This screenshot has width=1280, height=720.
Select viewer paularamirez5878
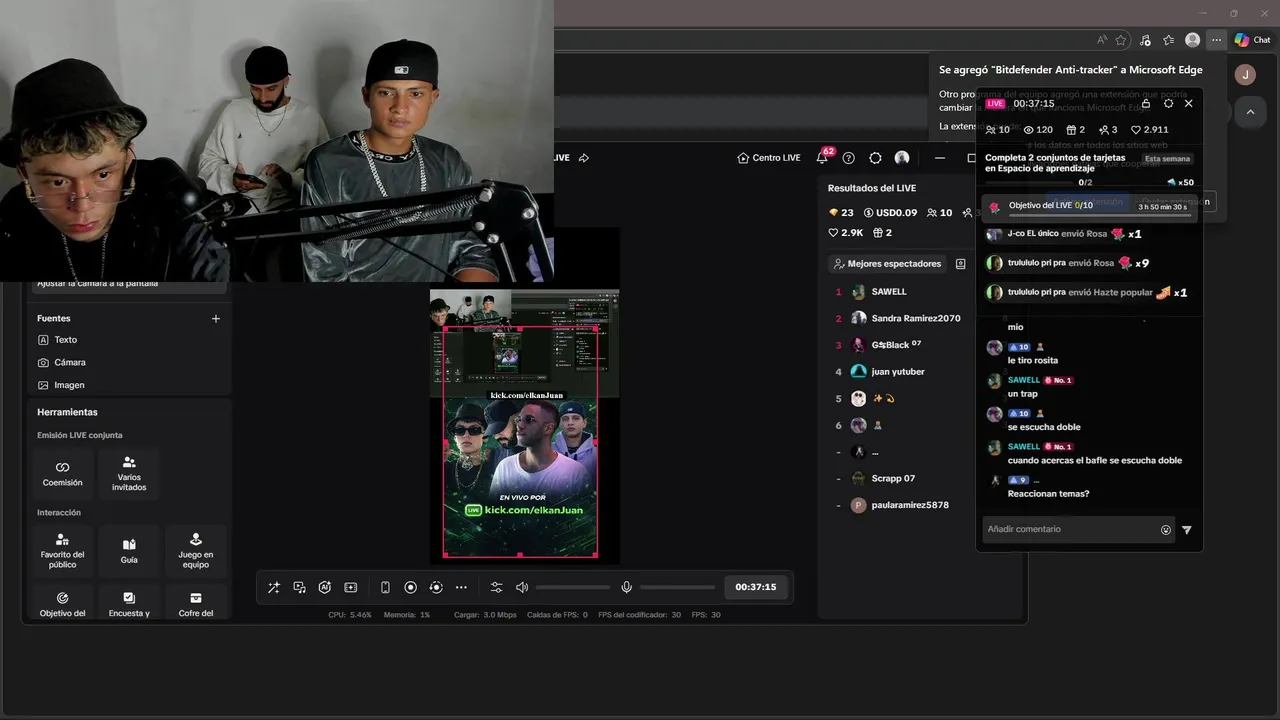pyautogui.click(x=900, y=505)
